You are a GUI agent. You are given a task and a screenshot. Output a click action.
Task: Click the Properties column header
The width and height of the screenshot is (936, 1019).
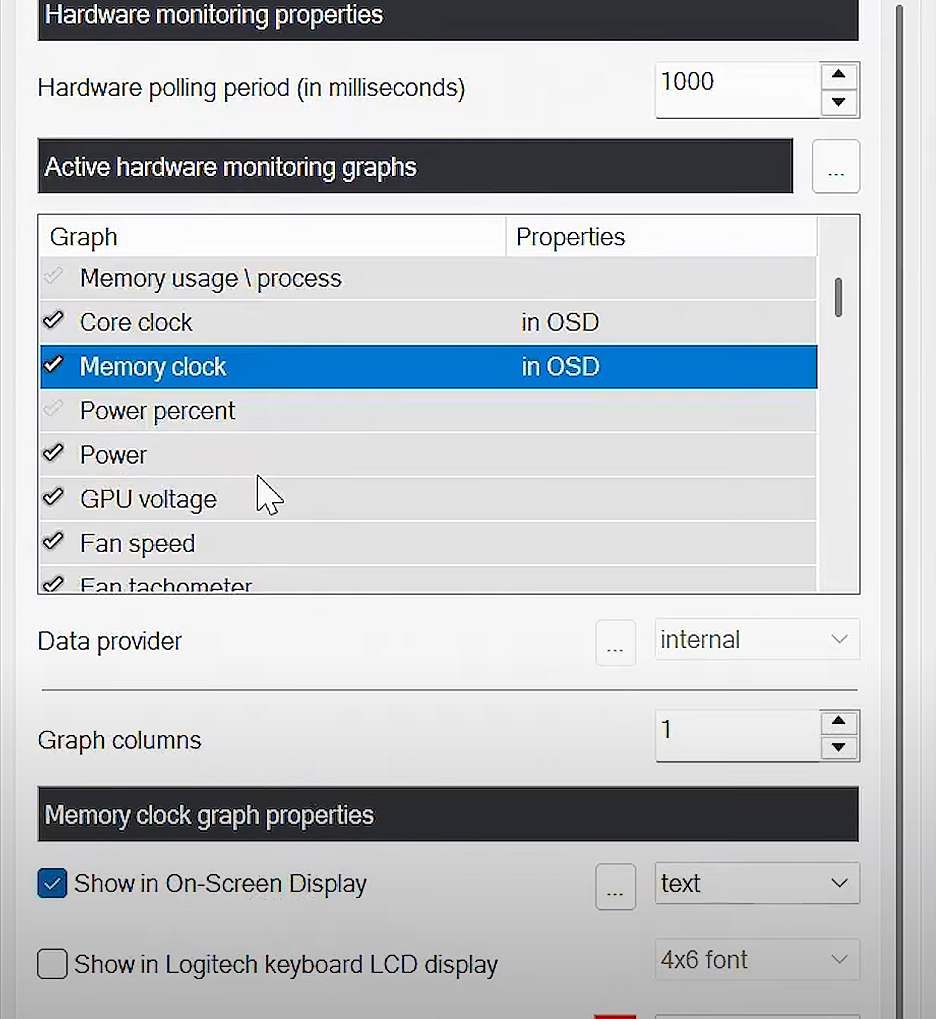[x=570, y=236]
